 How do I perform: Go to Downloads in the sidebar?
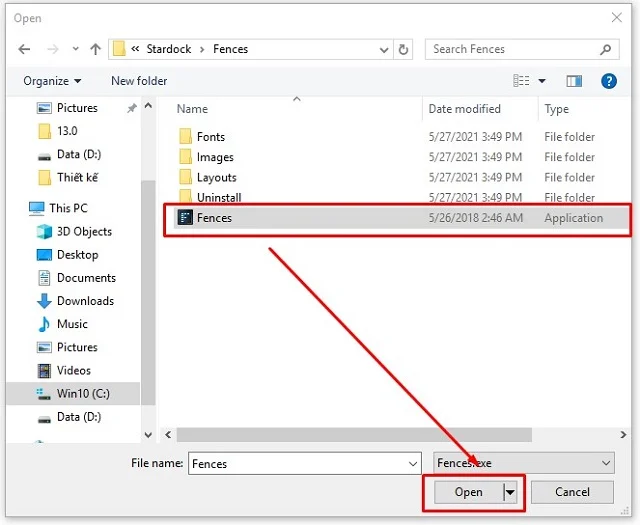[85, 301]
